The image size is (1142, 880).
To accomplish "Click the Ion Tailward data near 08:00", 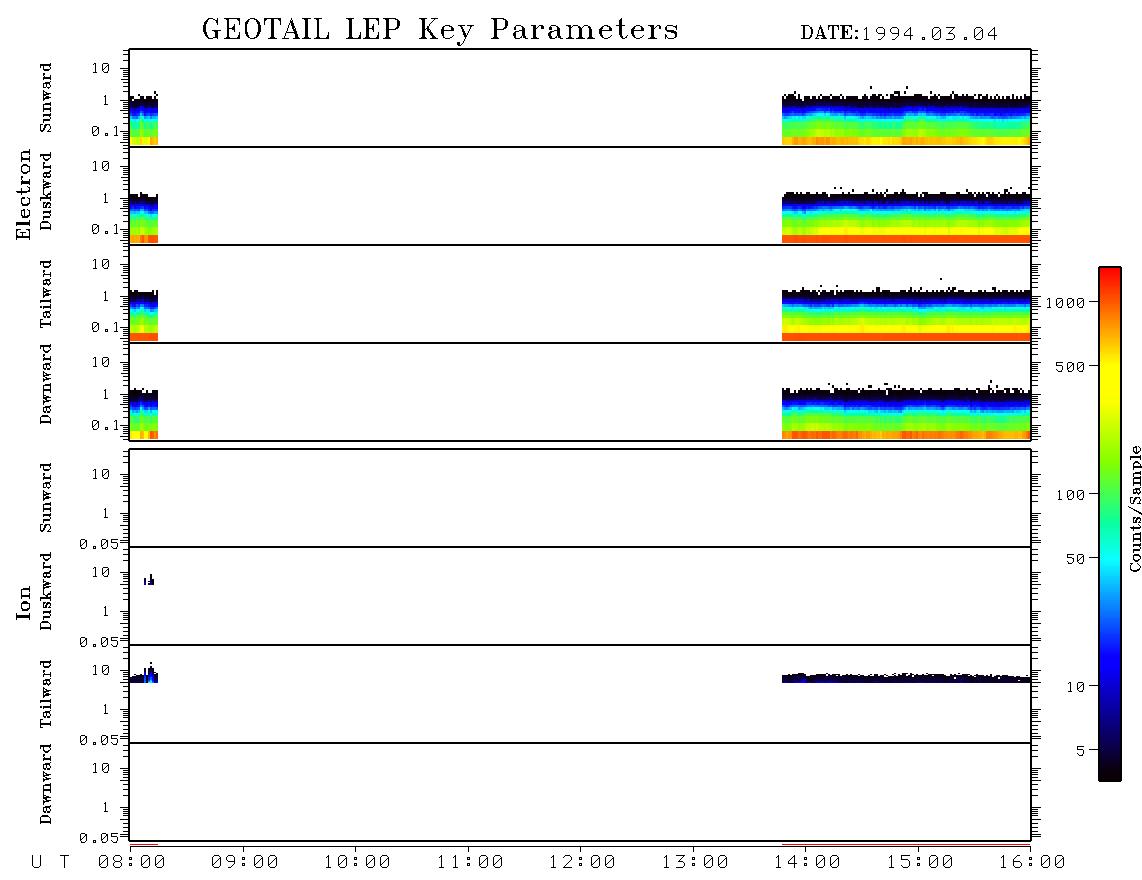I will (143, 674).
